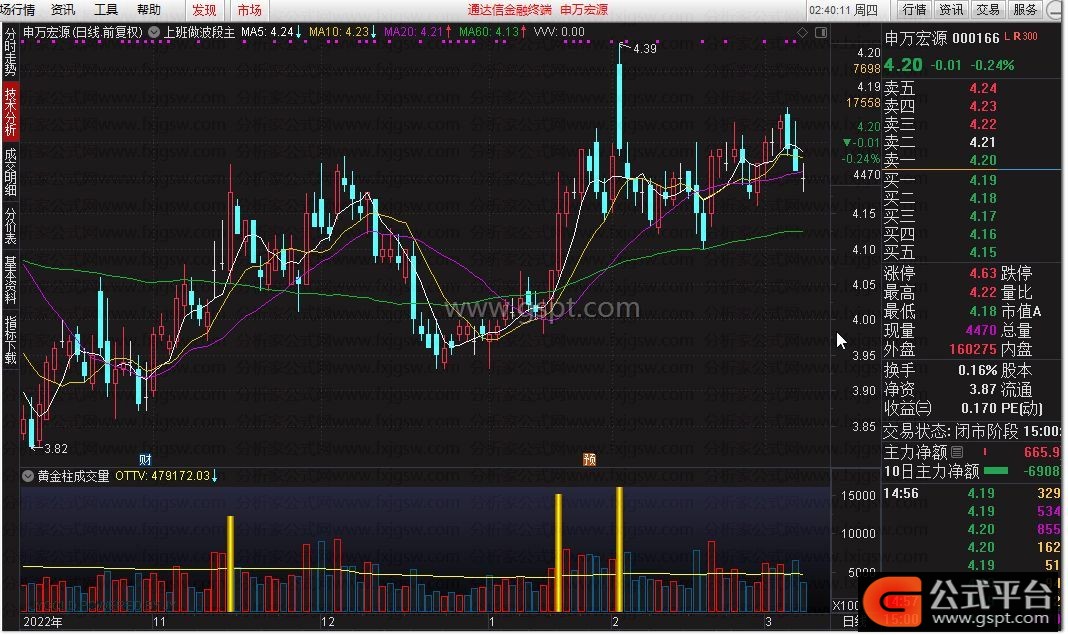This screenshot has width=1068, height=635.
Task: Select the 买四 bid row
Action: click(x=971, y=234)
